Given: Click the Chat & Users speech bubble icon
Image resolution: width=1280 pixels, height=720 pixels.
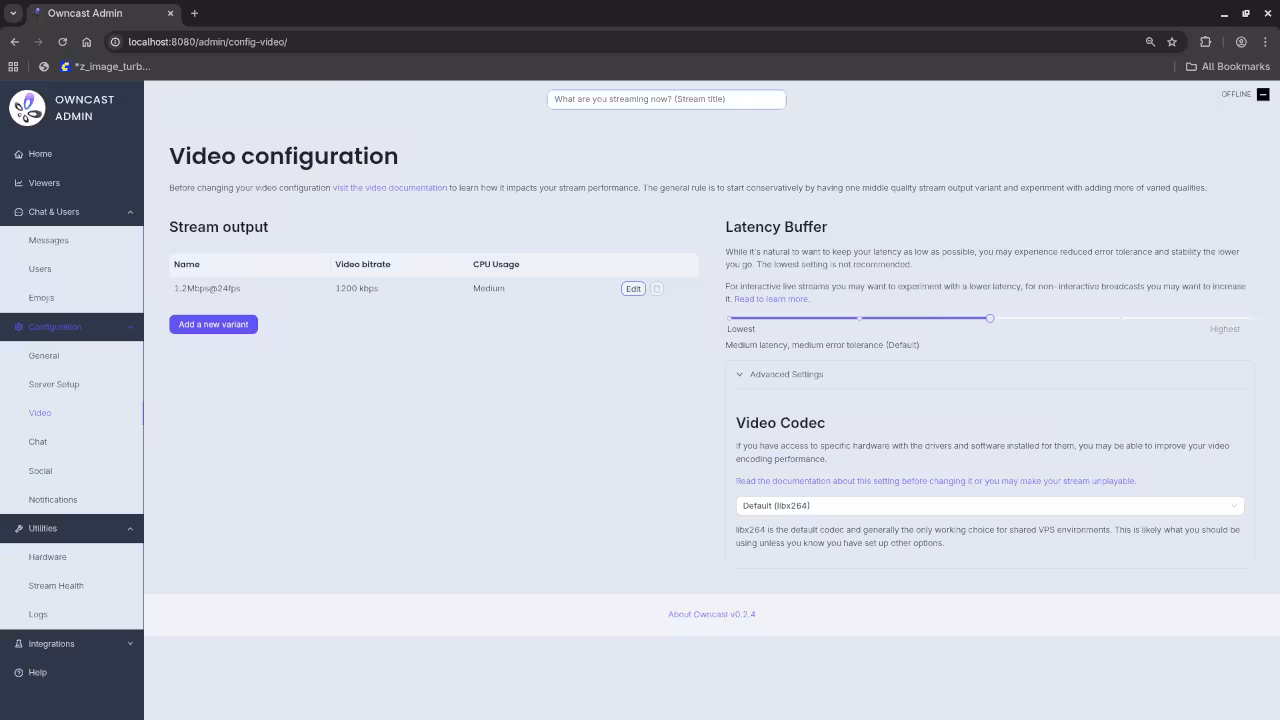Looking at the screenshot, I should pos(18,211).
